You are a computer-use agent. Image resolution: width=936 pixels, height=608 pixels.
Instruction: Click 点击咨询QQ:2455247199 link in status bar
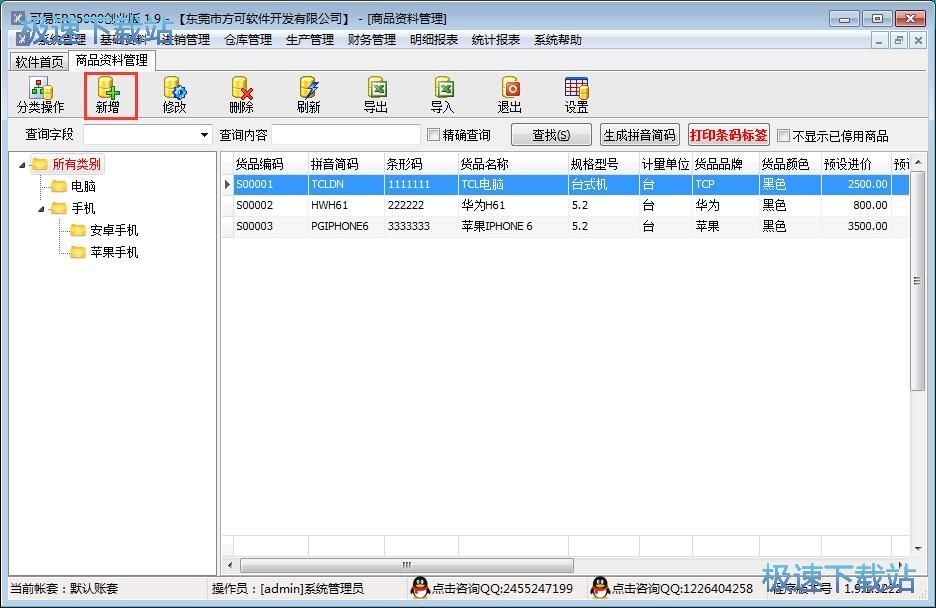502,588
